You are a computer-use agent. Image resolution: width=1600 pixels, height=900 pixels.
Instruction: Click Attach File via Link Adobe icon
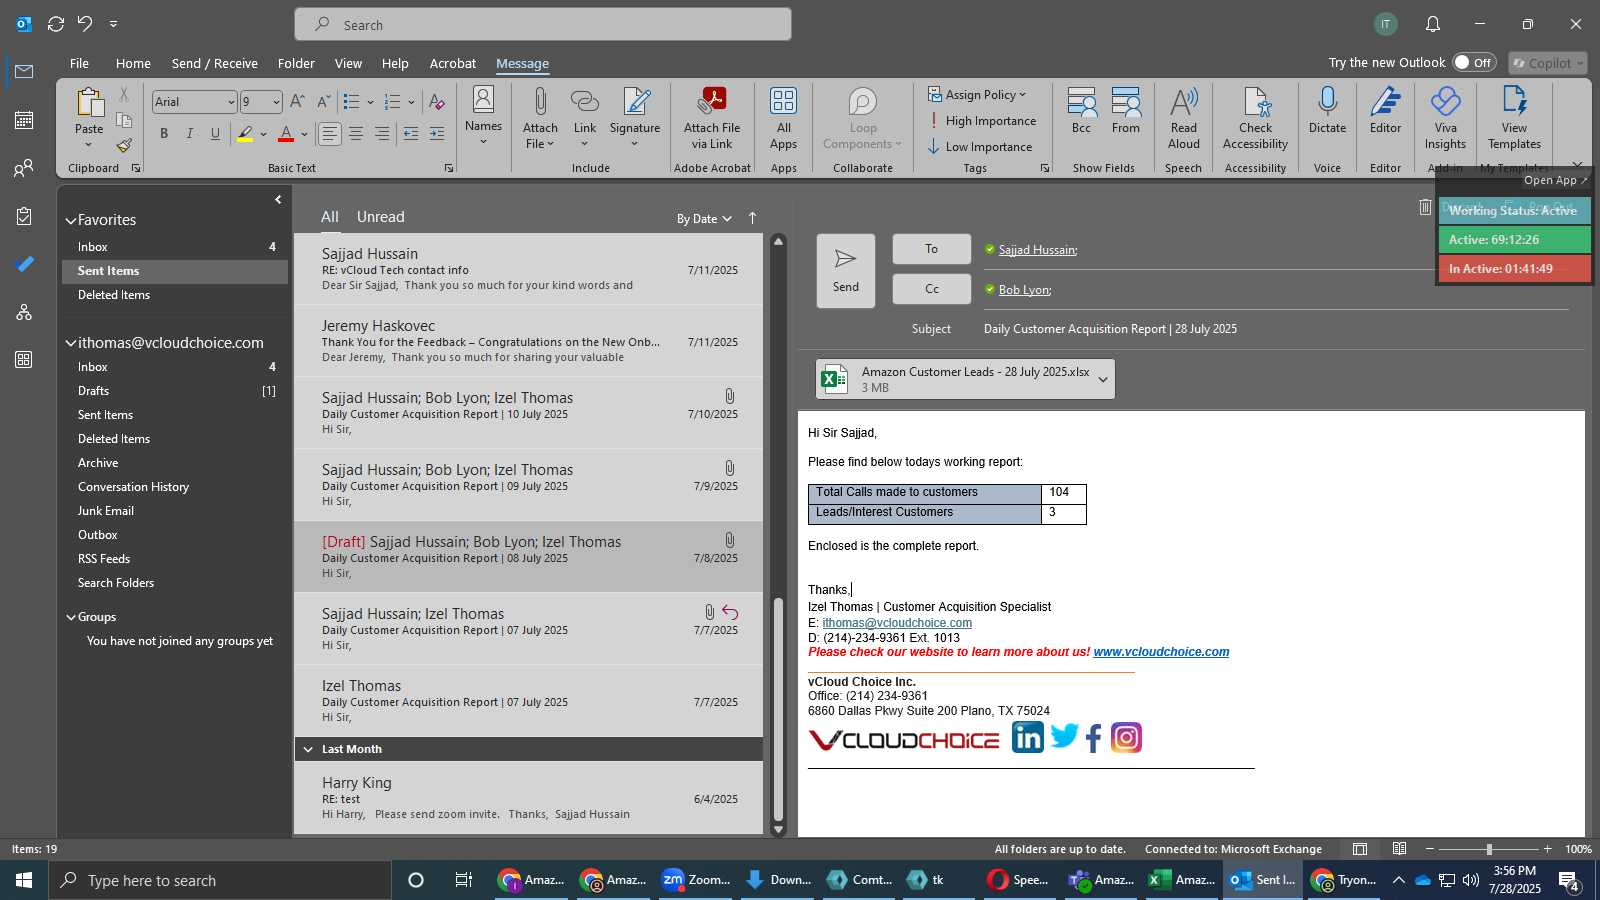pos(712,118)
